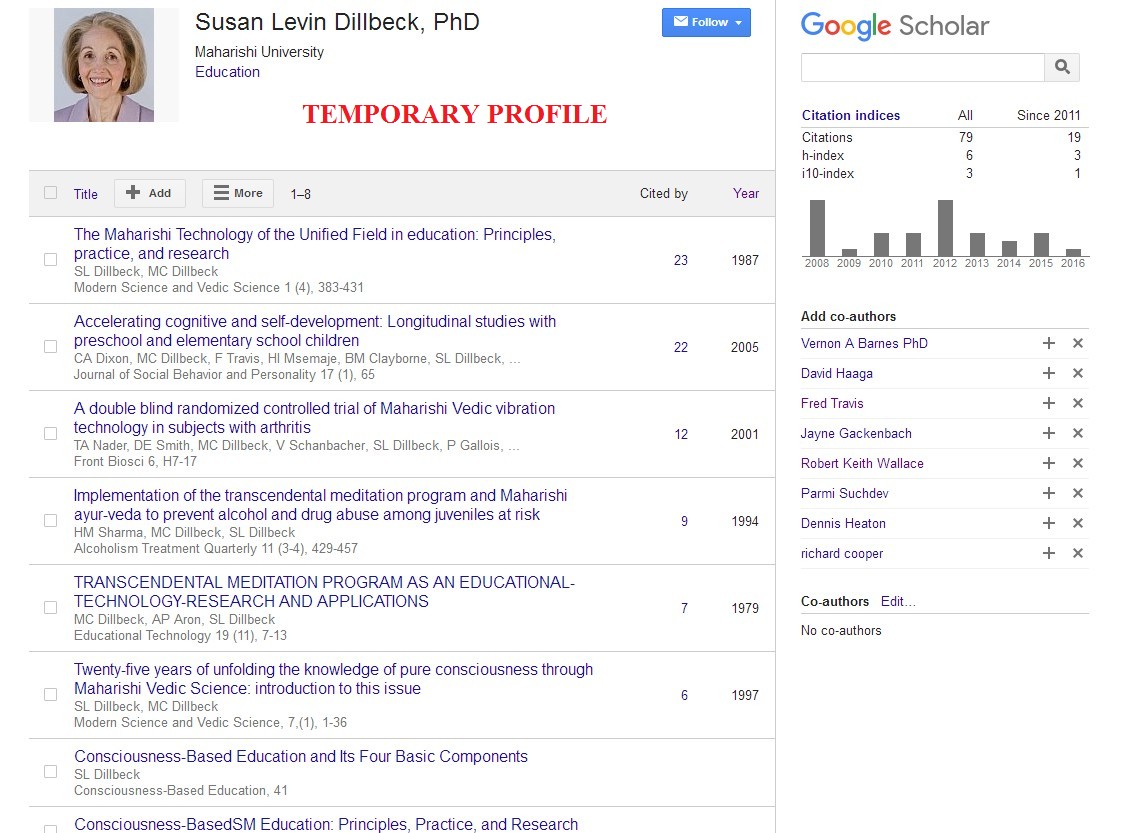Viewport: 1143px width, 833px height.
Task: Add Parmi Suchdev with plus icon
Action: tap(1049, 493)
